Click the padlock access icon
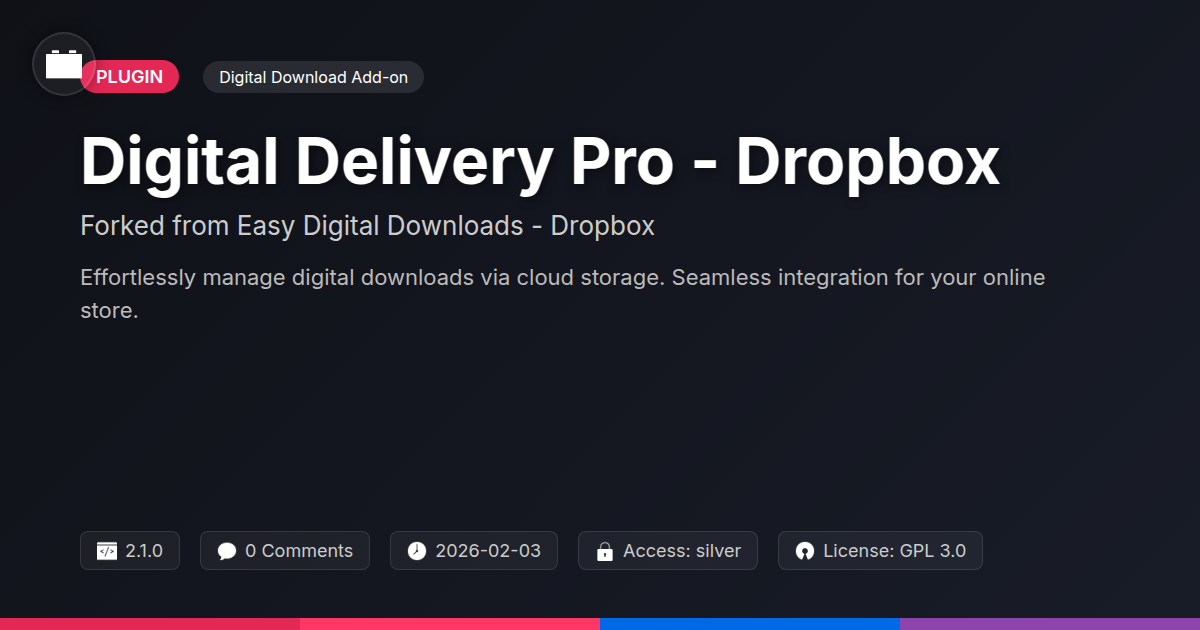The width and height of the screenshot is (1200, 630). [604, 551]
